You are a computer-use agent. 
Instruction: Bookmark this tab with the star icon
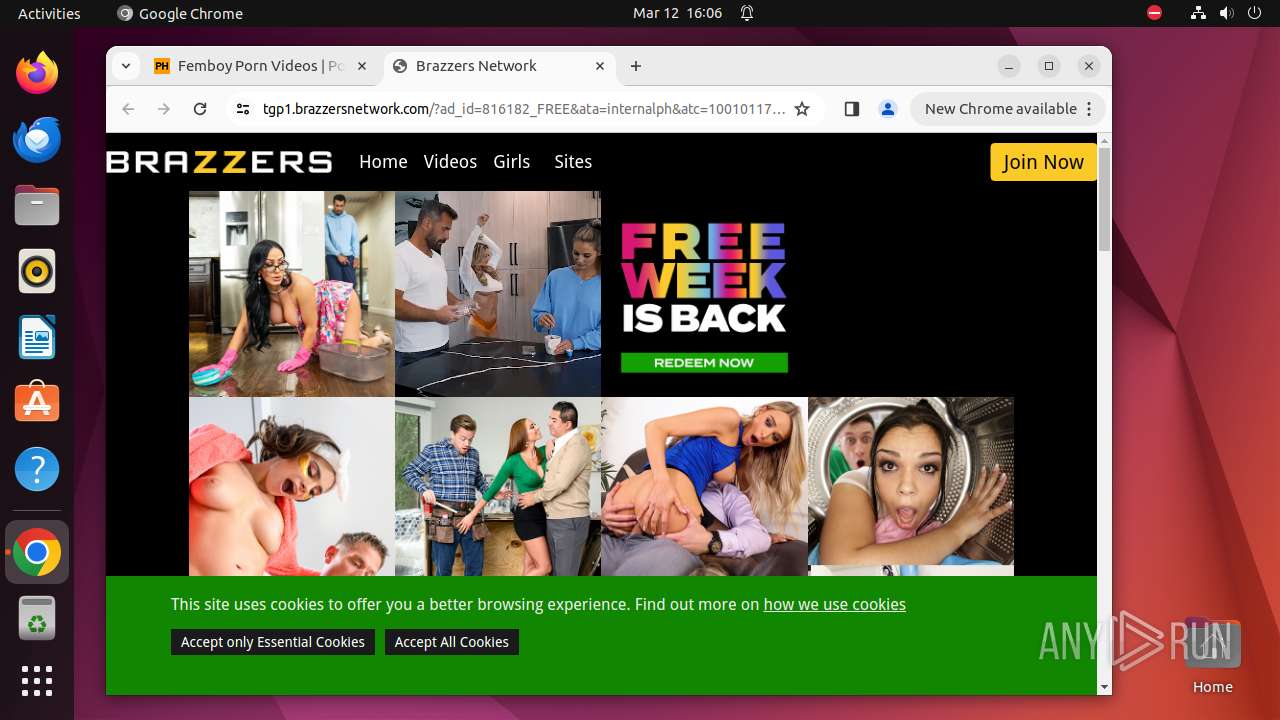(802, 109)
